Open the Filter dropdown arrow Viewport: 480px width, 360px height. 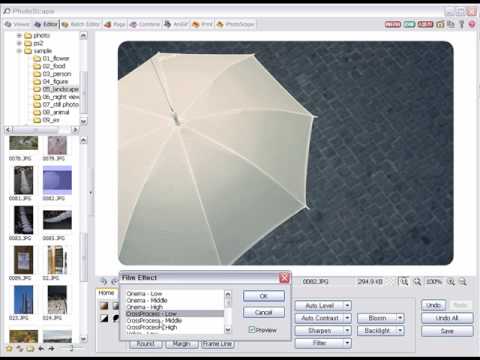pos(347,343)
